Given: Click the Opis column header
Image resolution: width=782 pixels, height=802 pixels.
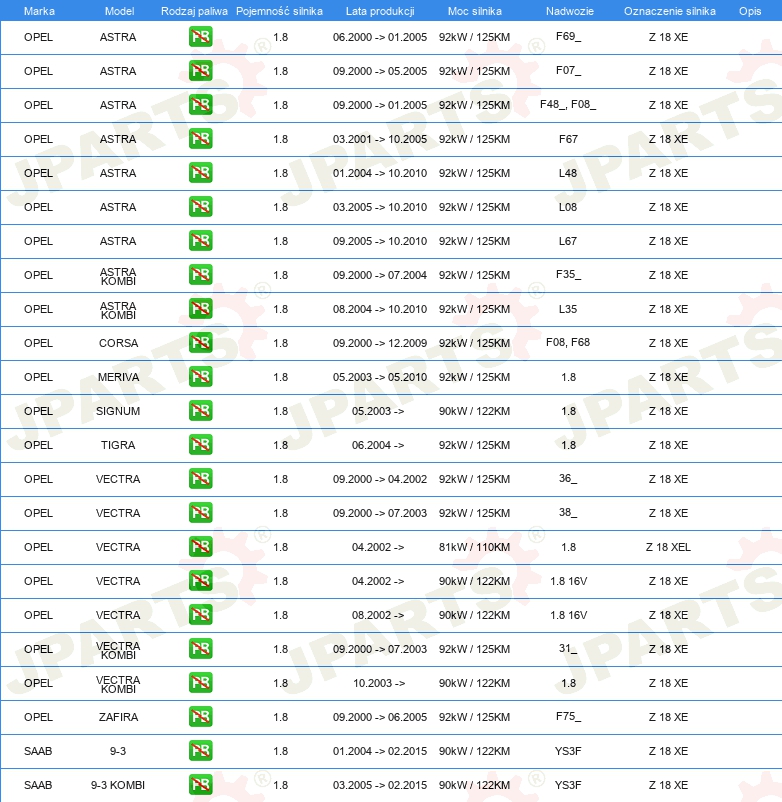Looking at the screenshot, I should tap(749, 11).
